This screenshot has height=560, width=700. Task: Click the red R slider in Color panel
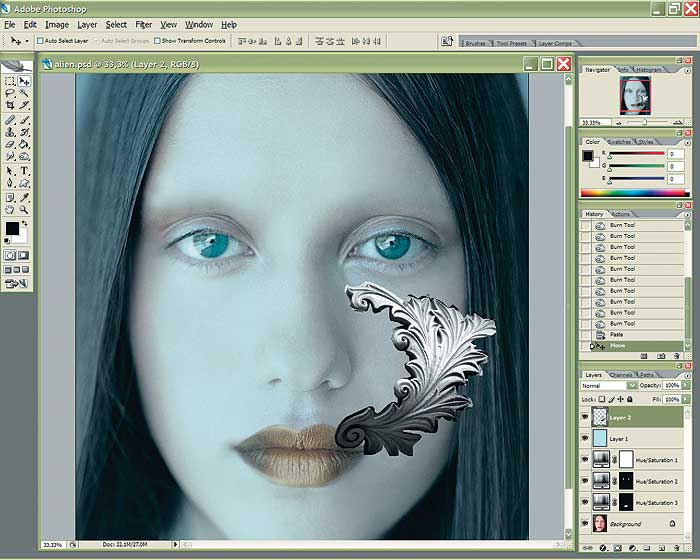pos(637,154)
